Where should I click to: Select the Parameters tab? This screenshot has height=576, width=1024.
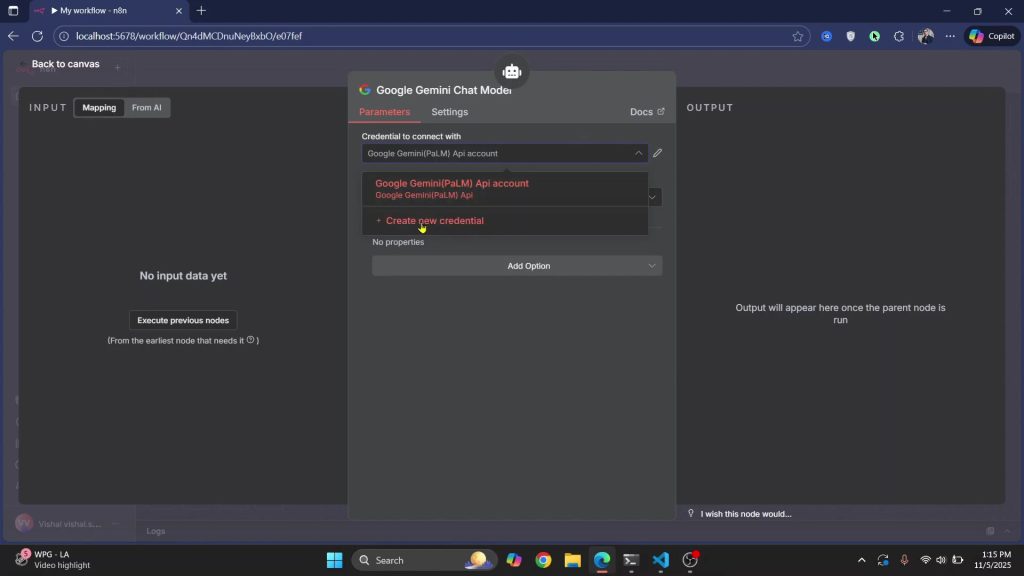coord(384,112)
